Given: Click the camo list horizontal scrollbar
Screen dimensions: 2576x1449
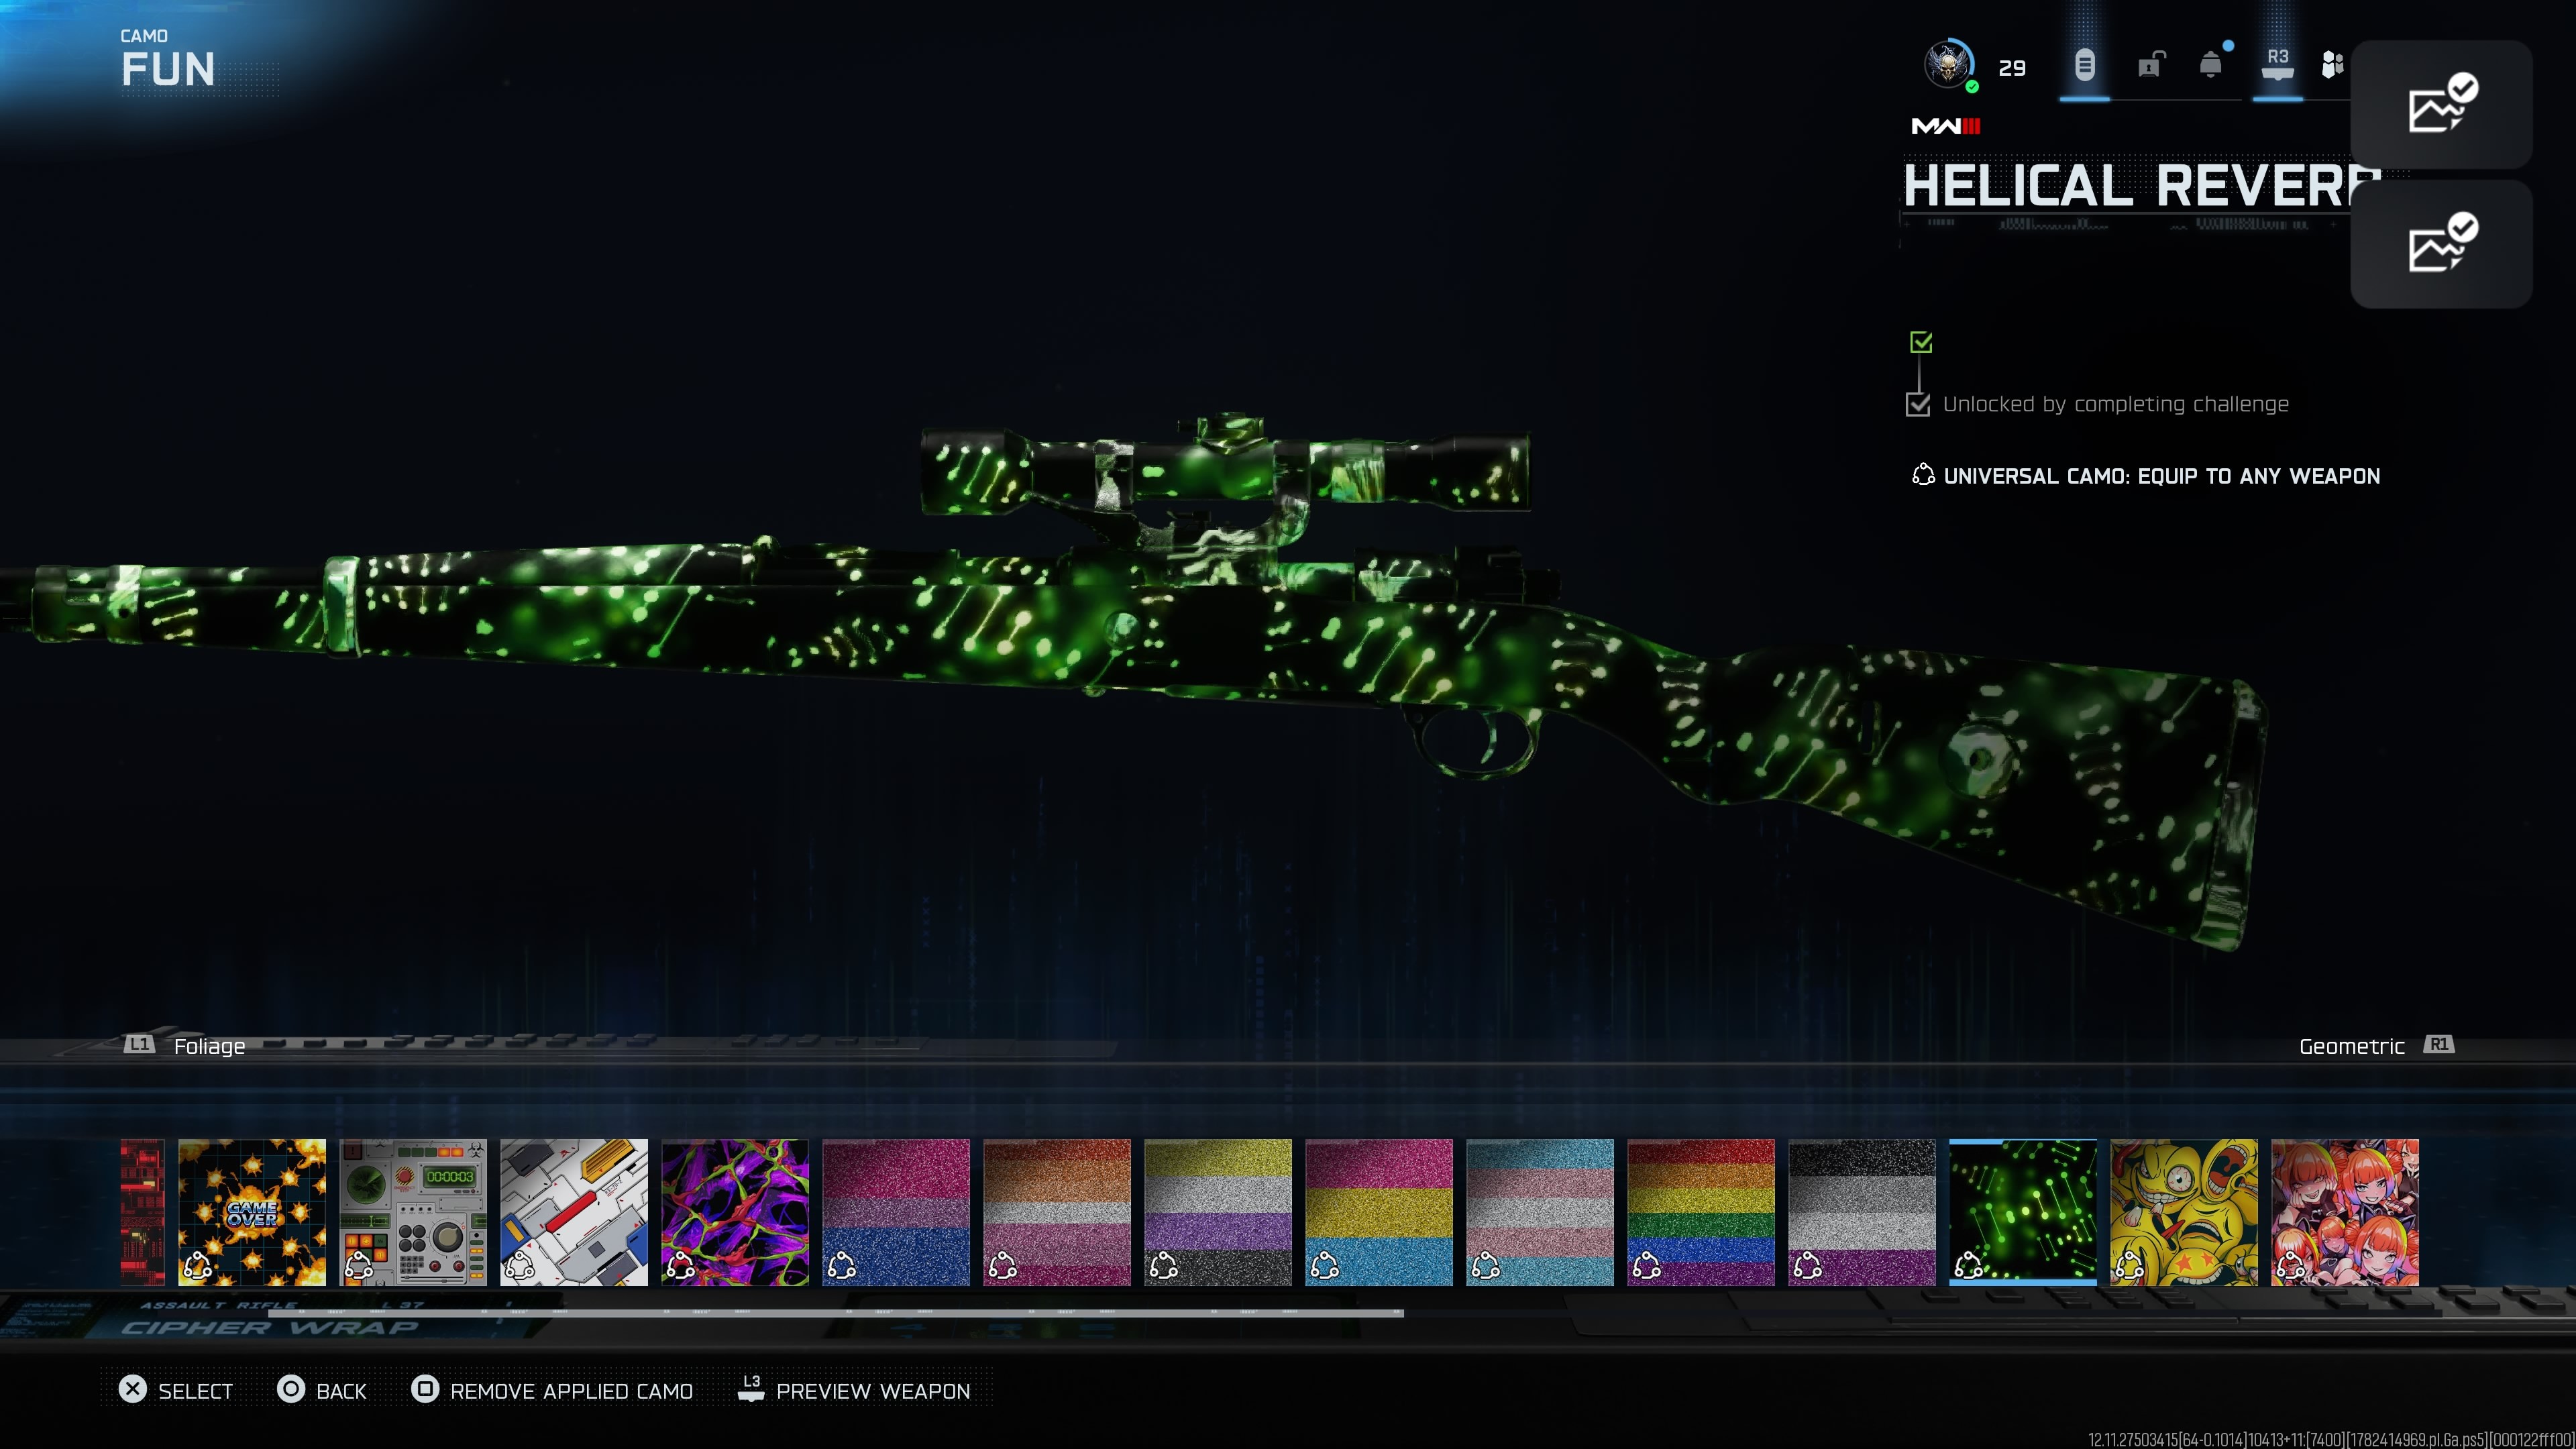Looking at the screenshot, I should coord(835,1312).
